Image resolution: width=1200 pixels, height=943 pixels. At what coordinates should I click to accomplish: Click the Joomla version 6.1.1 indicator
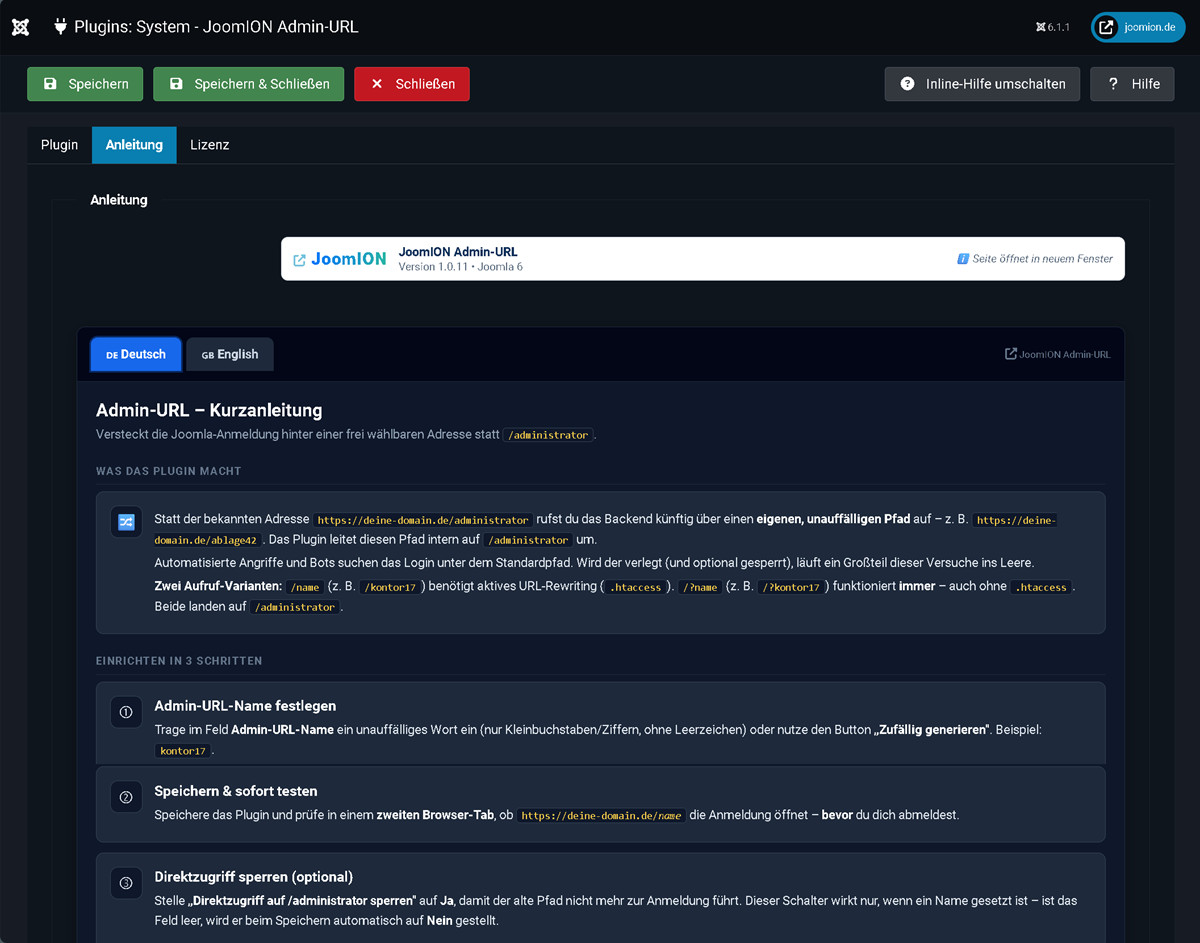(1053, 27)
